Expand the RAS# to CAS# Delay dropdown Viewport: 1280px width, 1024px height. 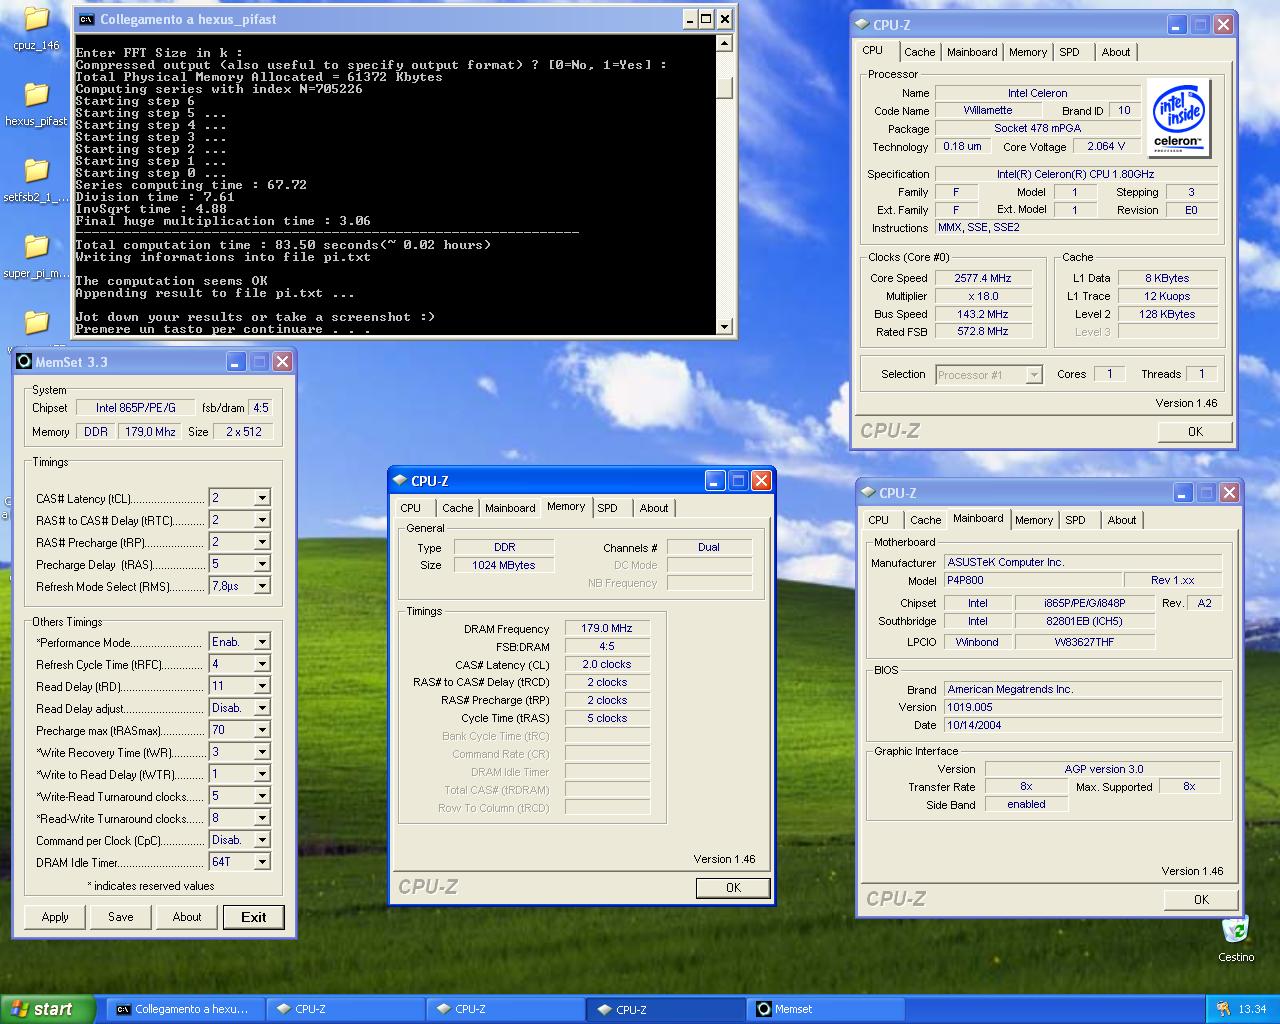(262, 520)
